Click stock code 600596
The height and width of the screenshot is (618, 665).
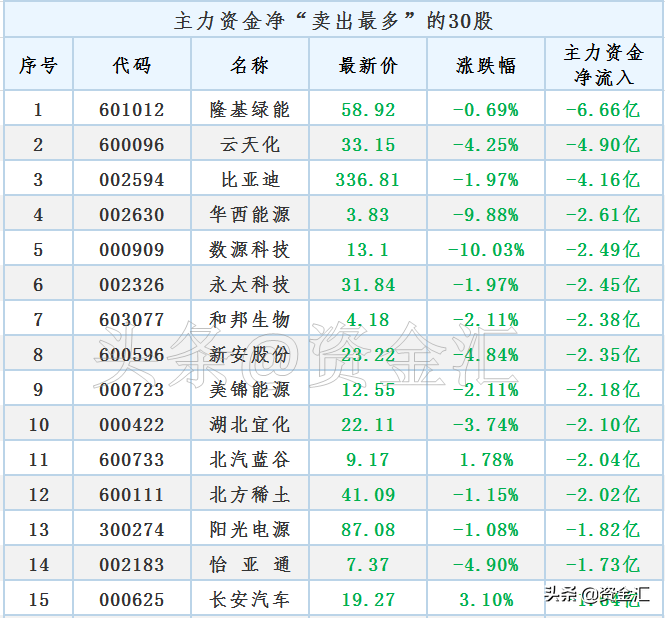pyautogui.click(x=132, y=355)
